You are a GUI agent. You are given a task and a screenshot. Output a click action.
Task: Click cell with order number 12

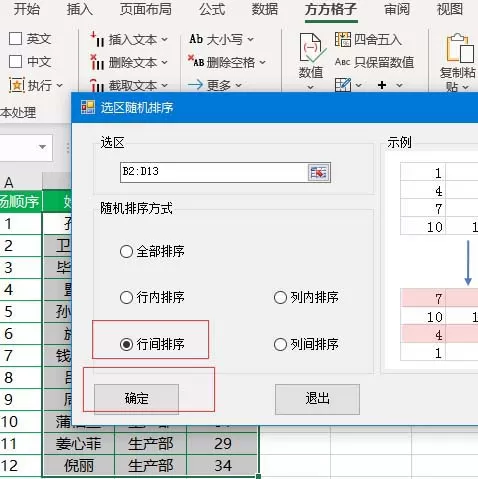[21, 465]
